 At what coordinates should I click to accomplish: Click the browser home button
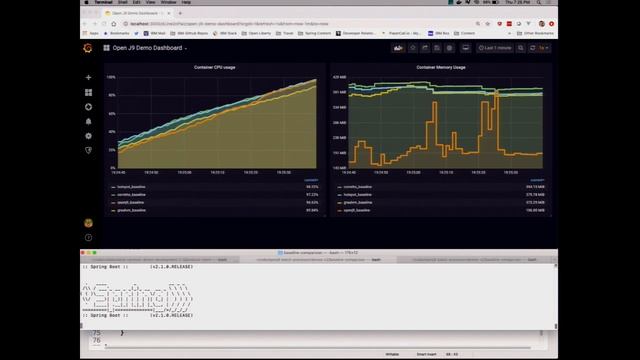[x=114, y=24]
